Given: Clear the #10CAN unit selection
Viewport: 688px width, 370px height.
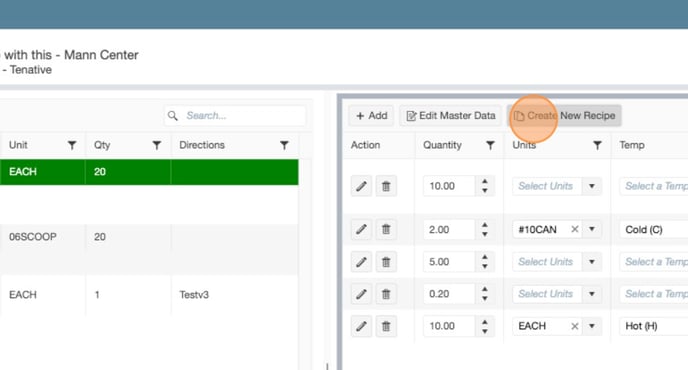Looking at the screenshot, I should pyautogui.click(x=574, y=229).
